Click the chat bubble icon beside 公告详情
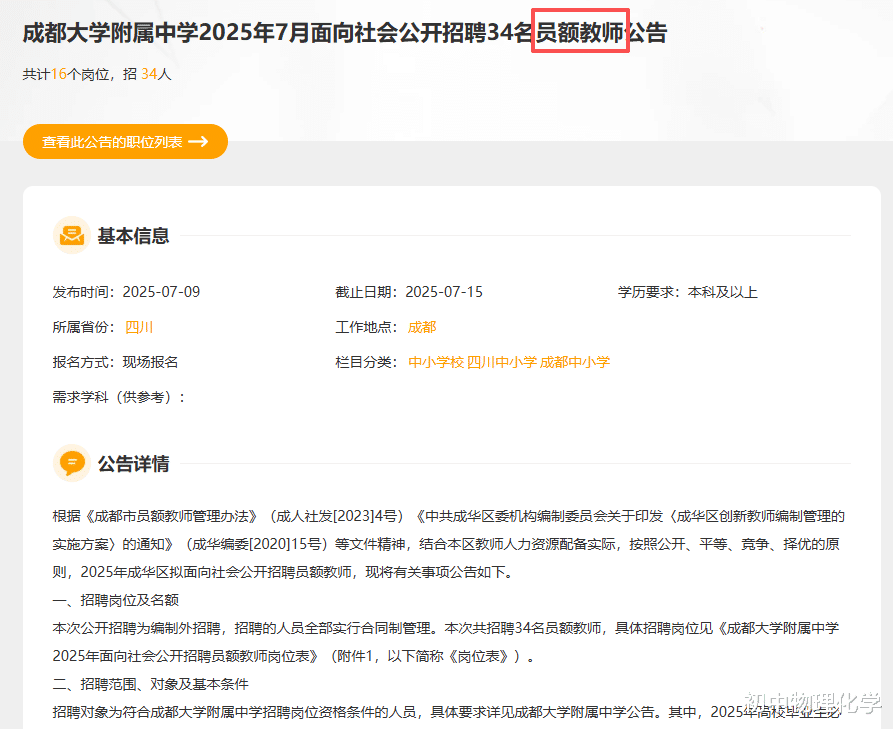 72,463
